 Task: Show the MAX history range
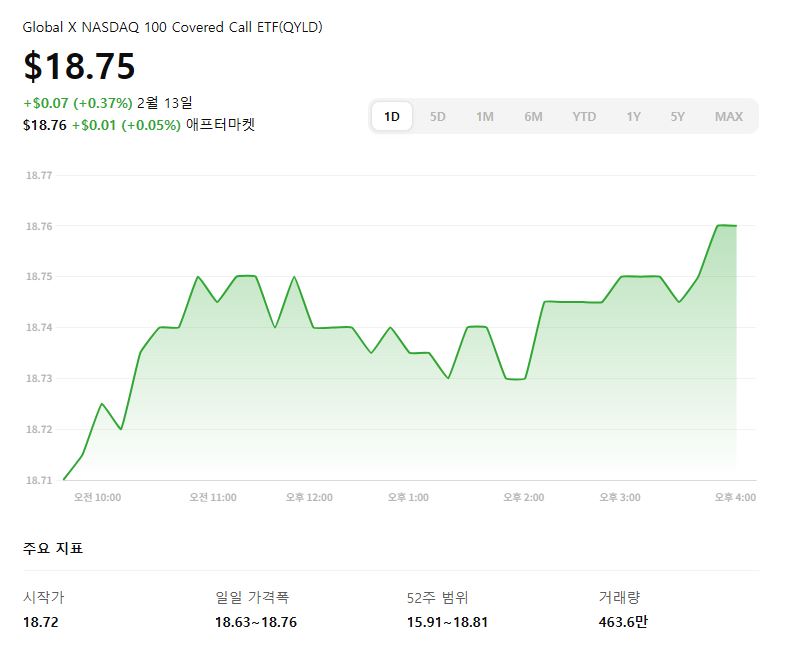729,116
